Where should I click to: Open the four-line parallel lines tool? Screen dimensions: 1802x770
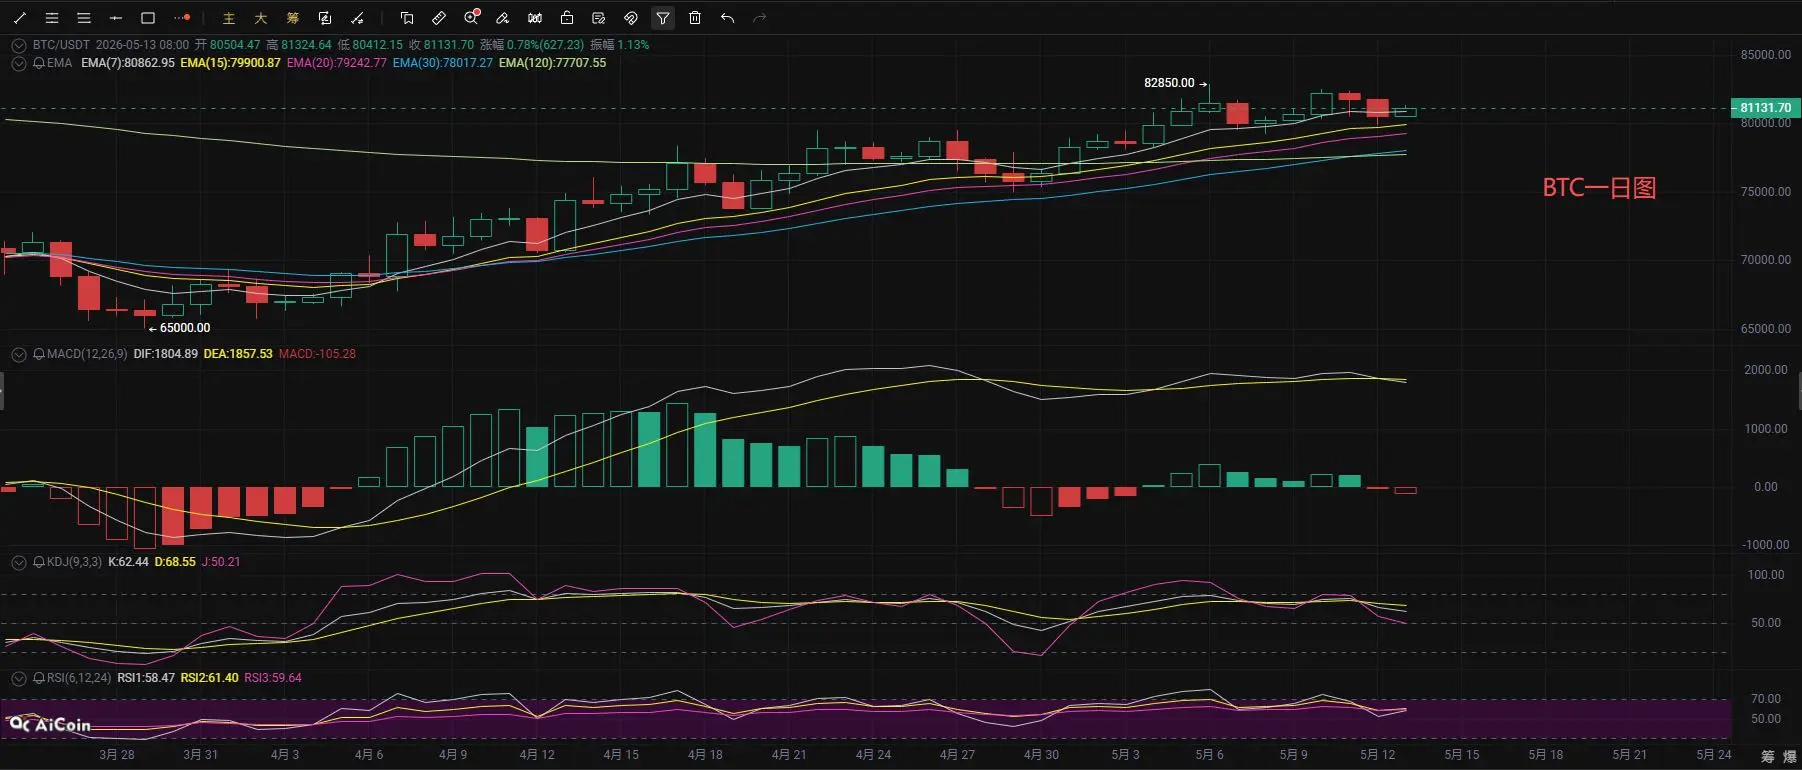tap(52, 18)
